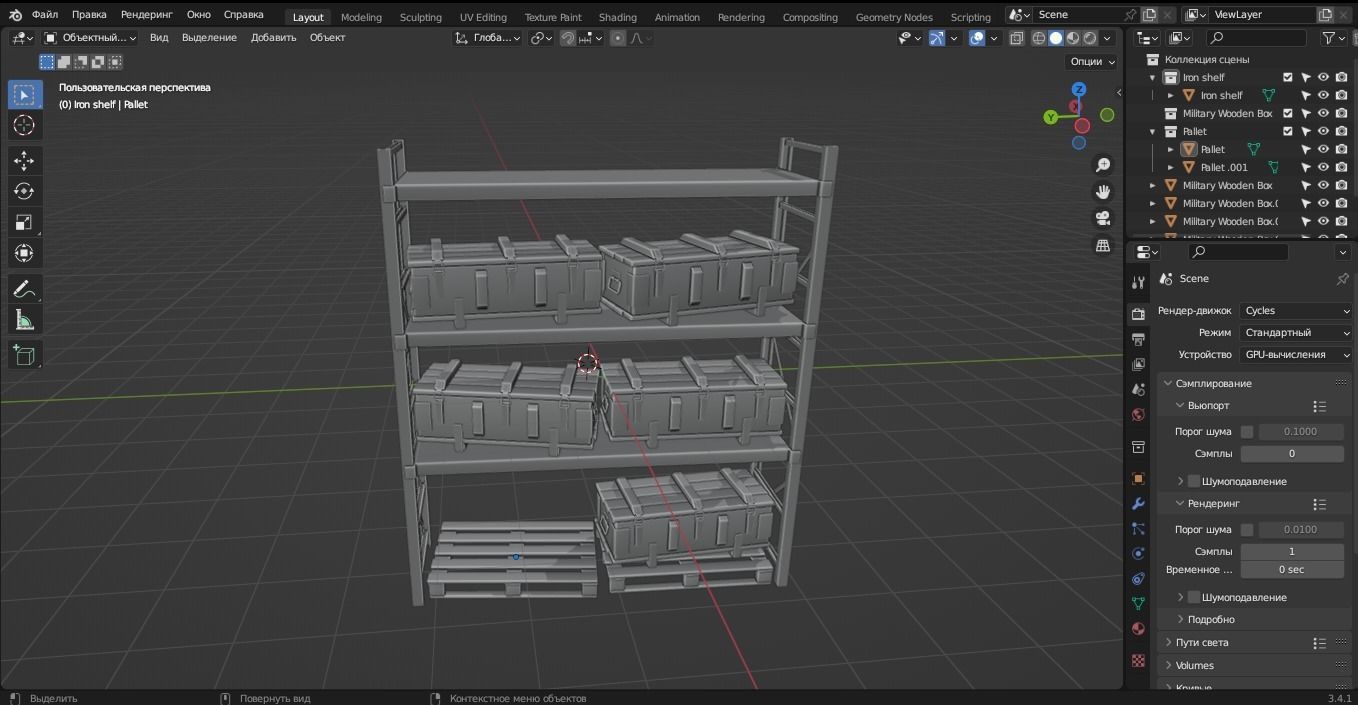Switch to the Modeling workspace tab
The image size is (1358, 705).
361,17
